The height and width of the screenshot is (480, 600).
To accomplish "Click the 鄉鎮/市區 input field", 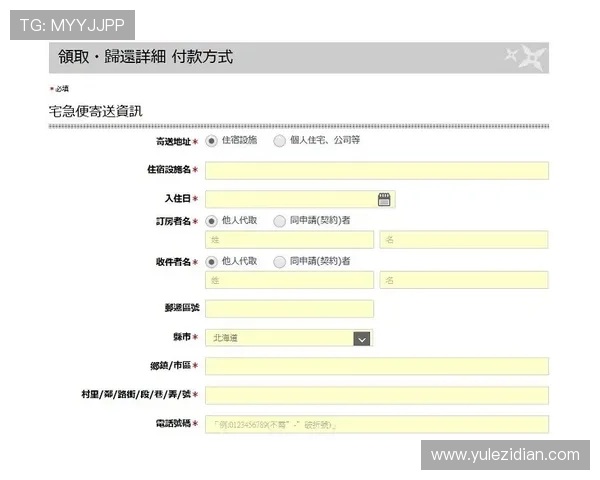I will pos(377,366).
